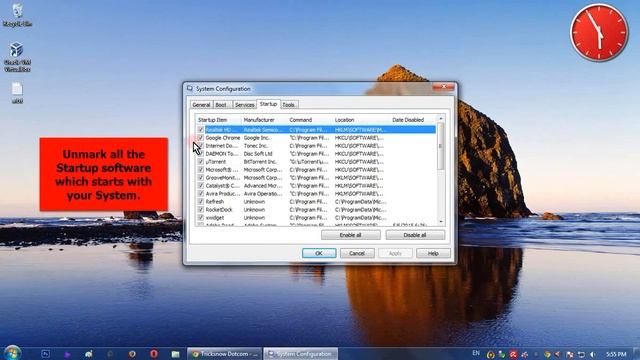The height and width of the screenshot is (360, 640).
Task: Select the 'BitTorrent Inc.' manufacturer cell
Action: pos(260,162)
